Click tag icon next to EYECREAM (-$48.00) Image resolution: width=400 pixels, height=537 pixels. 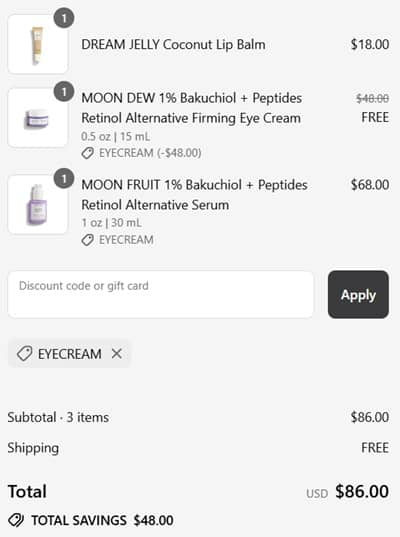click(88, 153)
